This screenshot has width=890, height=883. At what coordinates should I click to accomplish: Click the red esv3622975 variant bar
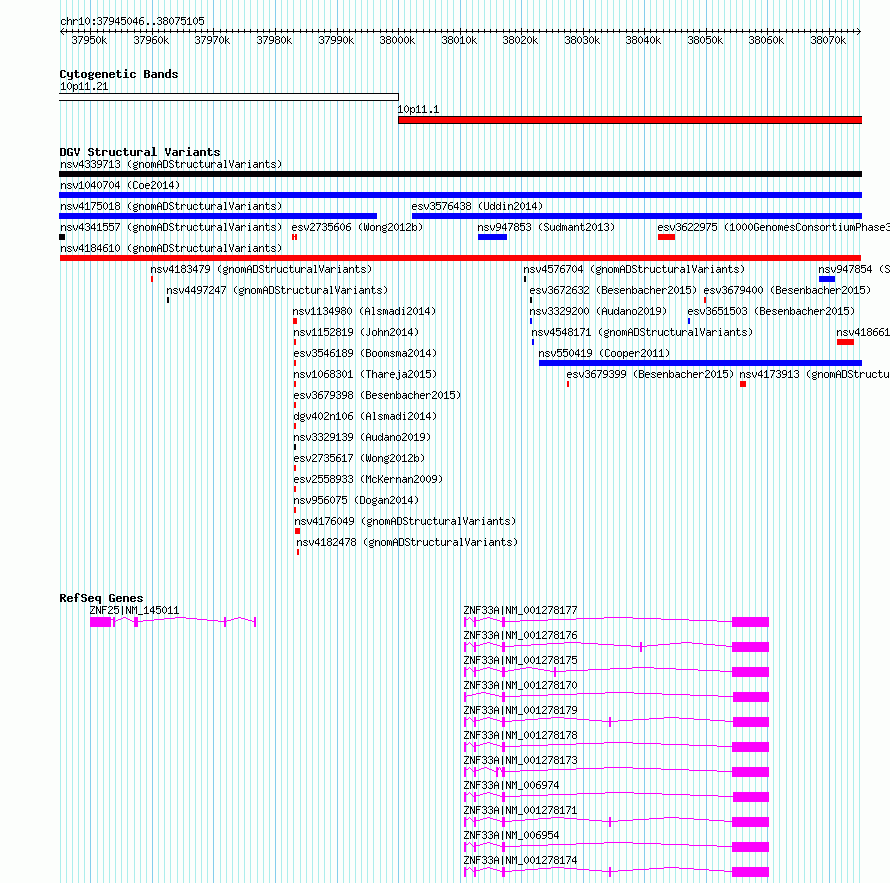coord(666,237)
